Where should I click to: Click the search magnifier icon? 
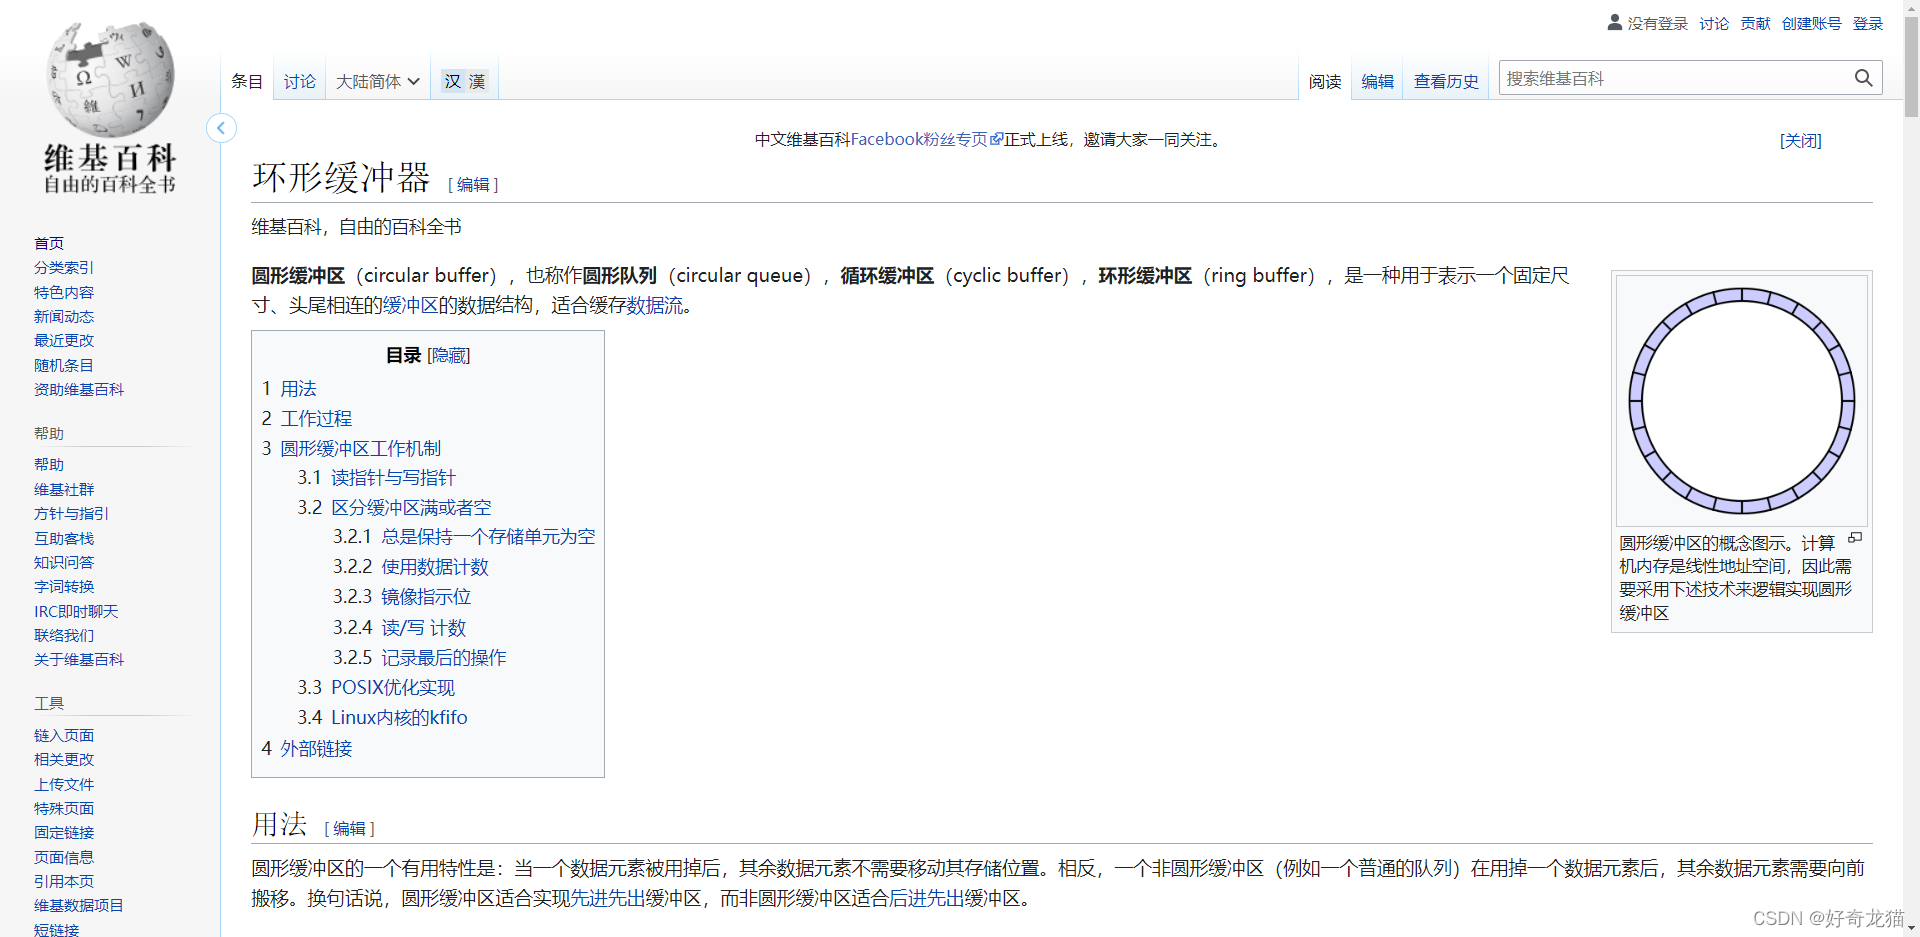[x=1863, y=78]
